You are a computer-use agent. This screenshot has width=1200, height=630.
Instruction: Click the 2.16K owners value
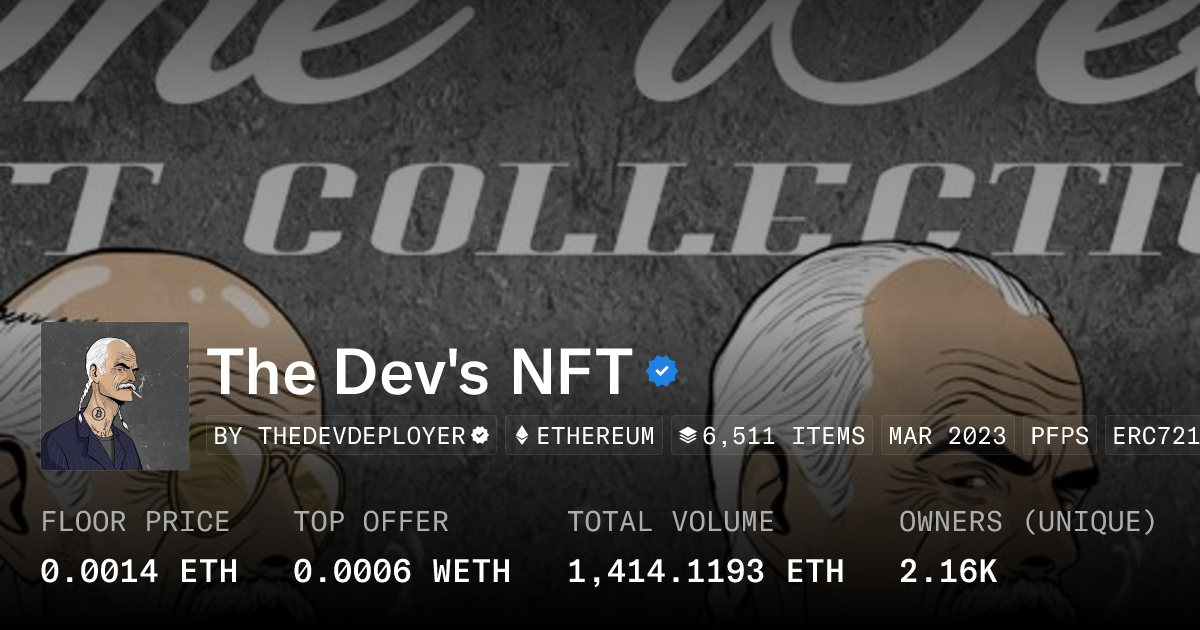click(948, 572)
